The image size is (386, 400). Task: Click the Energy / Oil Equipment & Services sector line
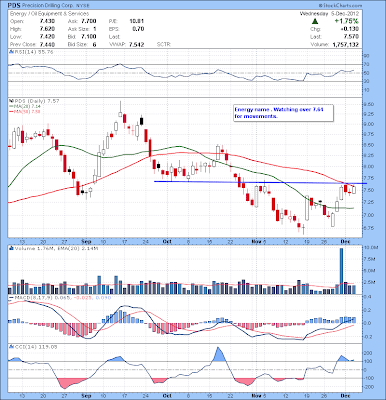[x=49, y=14]
